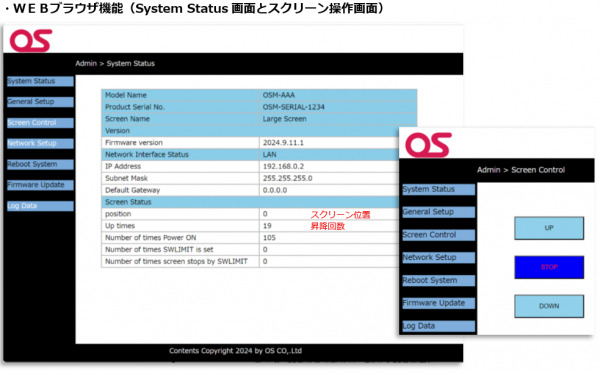Click the OS logo in System Status window

pos(31,41)
